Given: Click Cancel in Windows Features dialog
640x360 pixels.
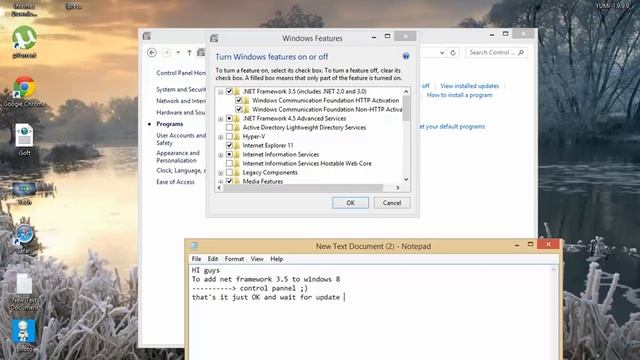Looking at the screenshot, I should coord(392,203).
